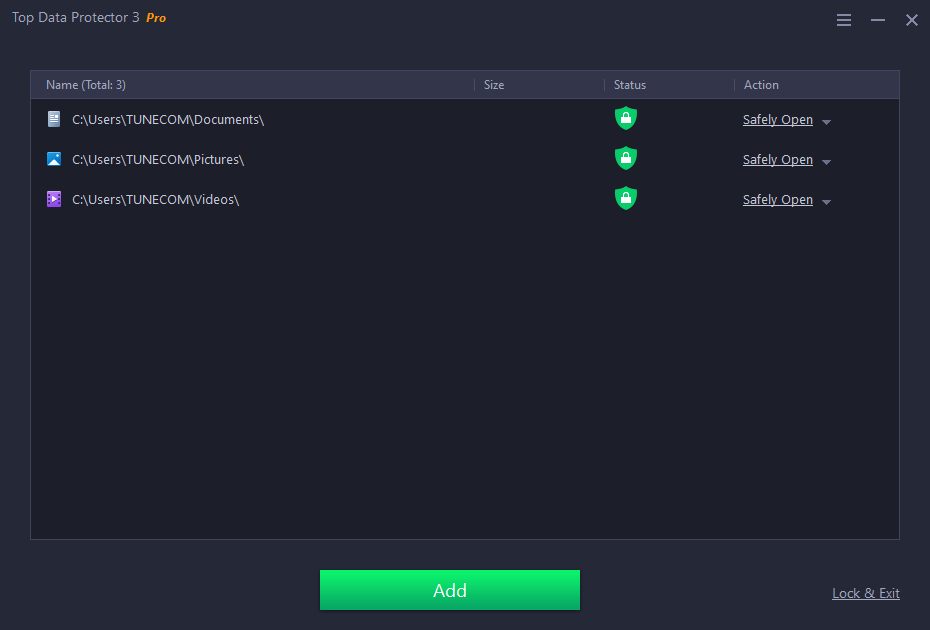Click the green lock shield for Pictures
This screenshot has width=930, height=630.
pyautogui.click(x=626, y=159)
